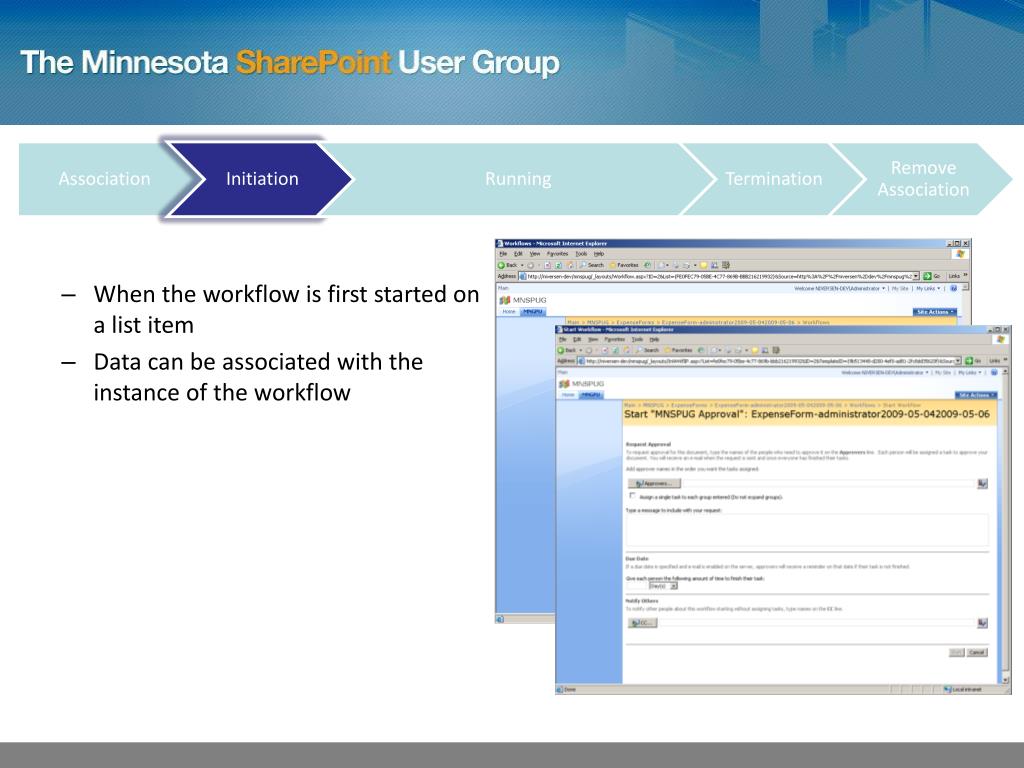This screenshot has height=768, width=1024.
Task: Click into the Approvers names input field
Action: pos(828,484)
